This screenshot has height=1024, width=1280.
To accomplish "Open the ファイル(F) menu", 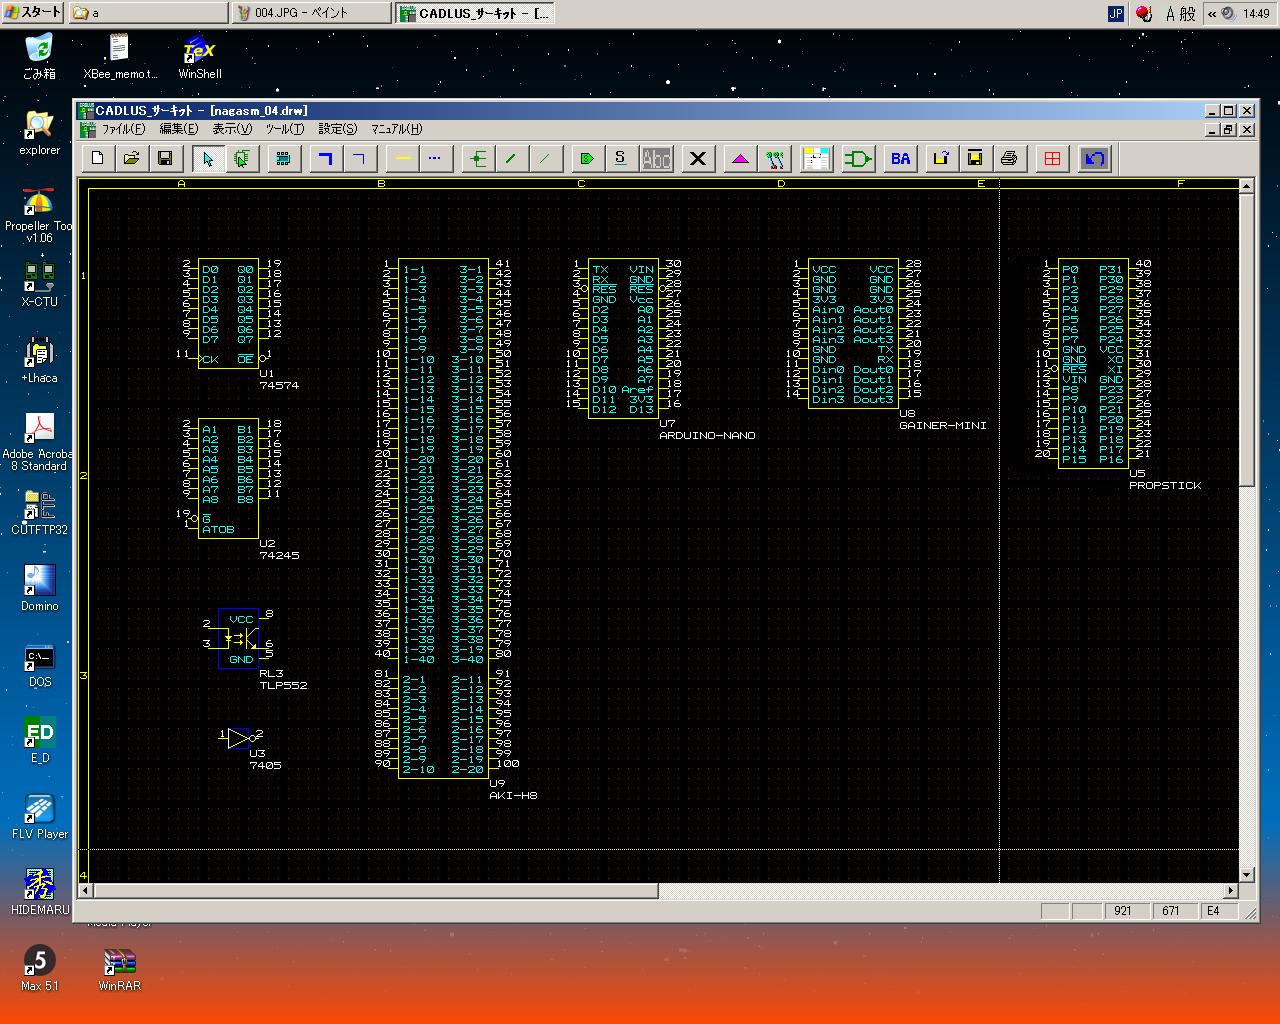I will click(x=122, y=129).
